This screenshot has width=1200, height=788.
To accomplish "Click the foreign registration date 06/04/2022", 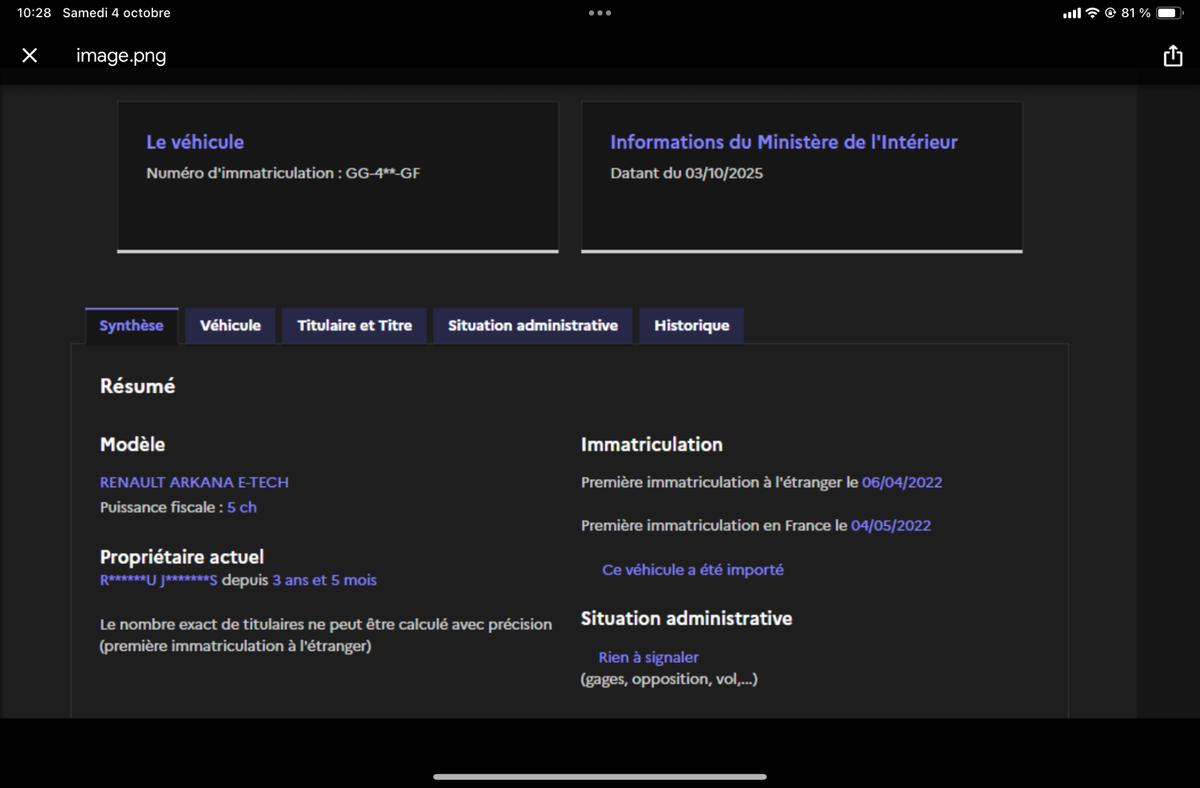I will (902, 482).
